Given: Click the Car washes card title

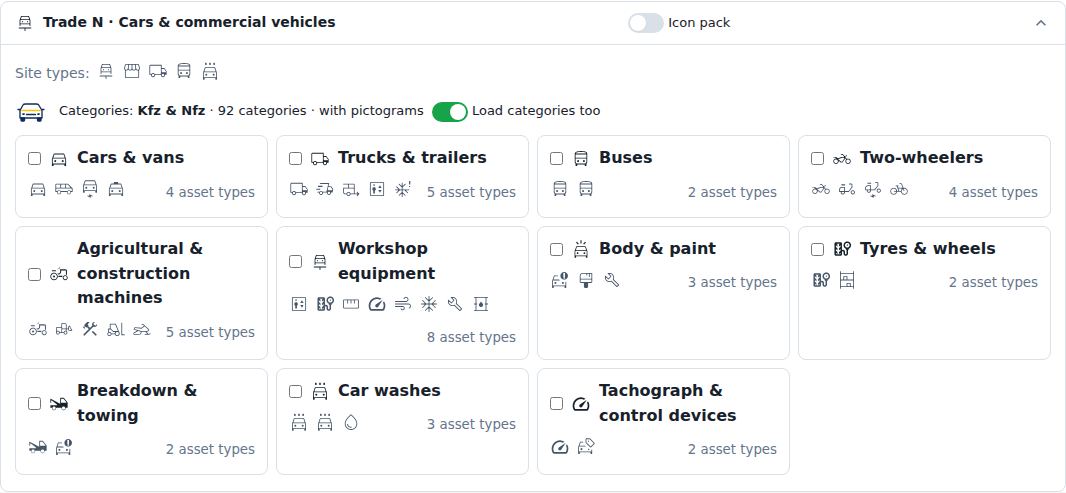Looking at the screenshot, I should click(x=389, y=390).
